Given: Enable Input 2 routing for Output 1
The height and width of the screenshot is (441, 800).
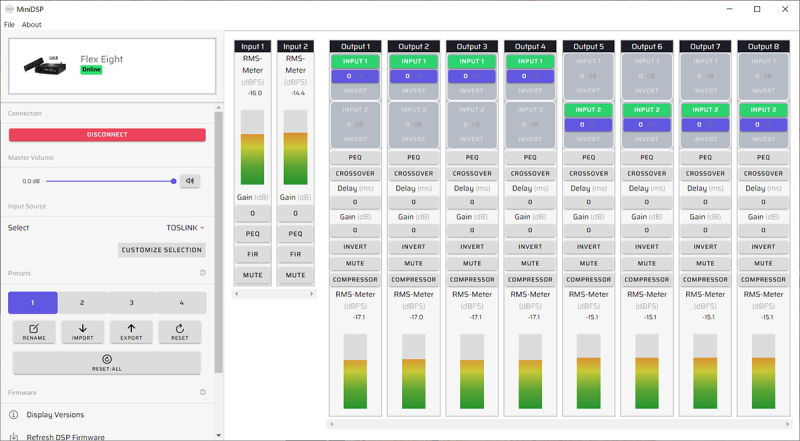Looking at the screenshot, I should pyautogui.click(x=355, y=109).
